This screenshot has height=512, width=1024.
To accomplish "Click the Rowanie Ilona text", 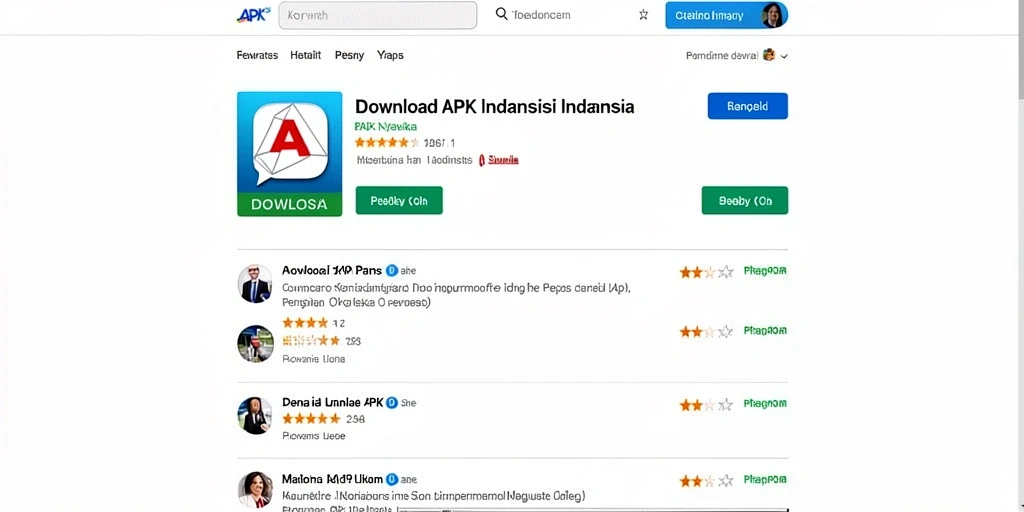I will 313,359.
